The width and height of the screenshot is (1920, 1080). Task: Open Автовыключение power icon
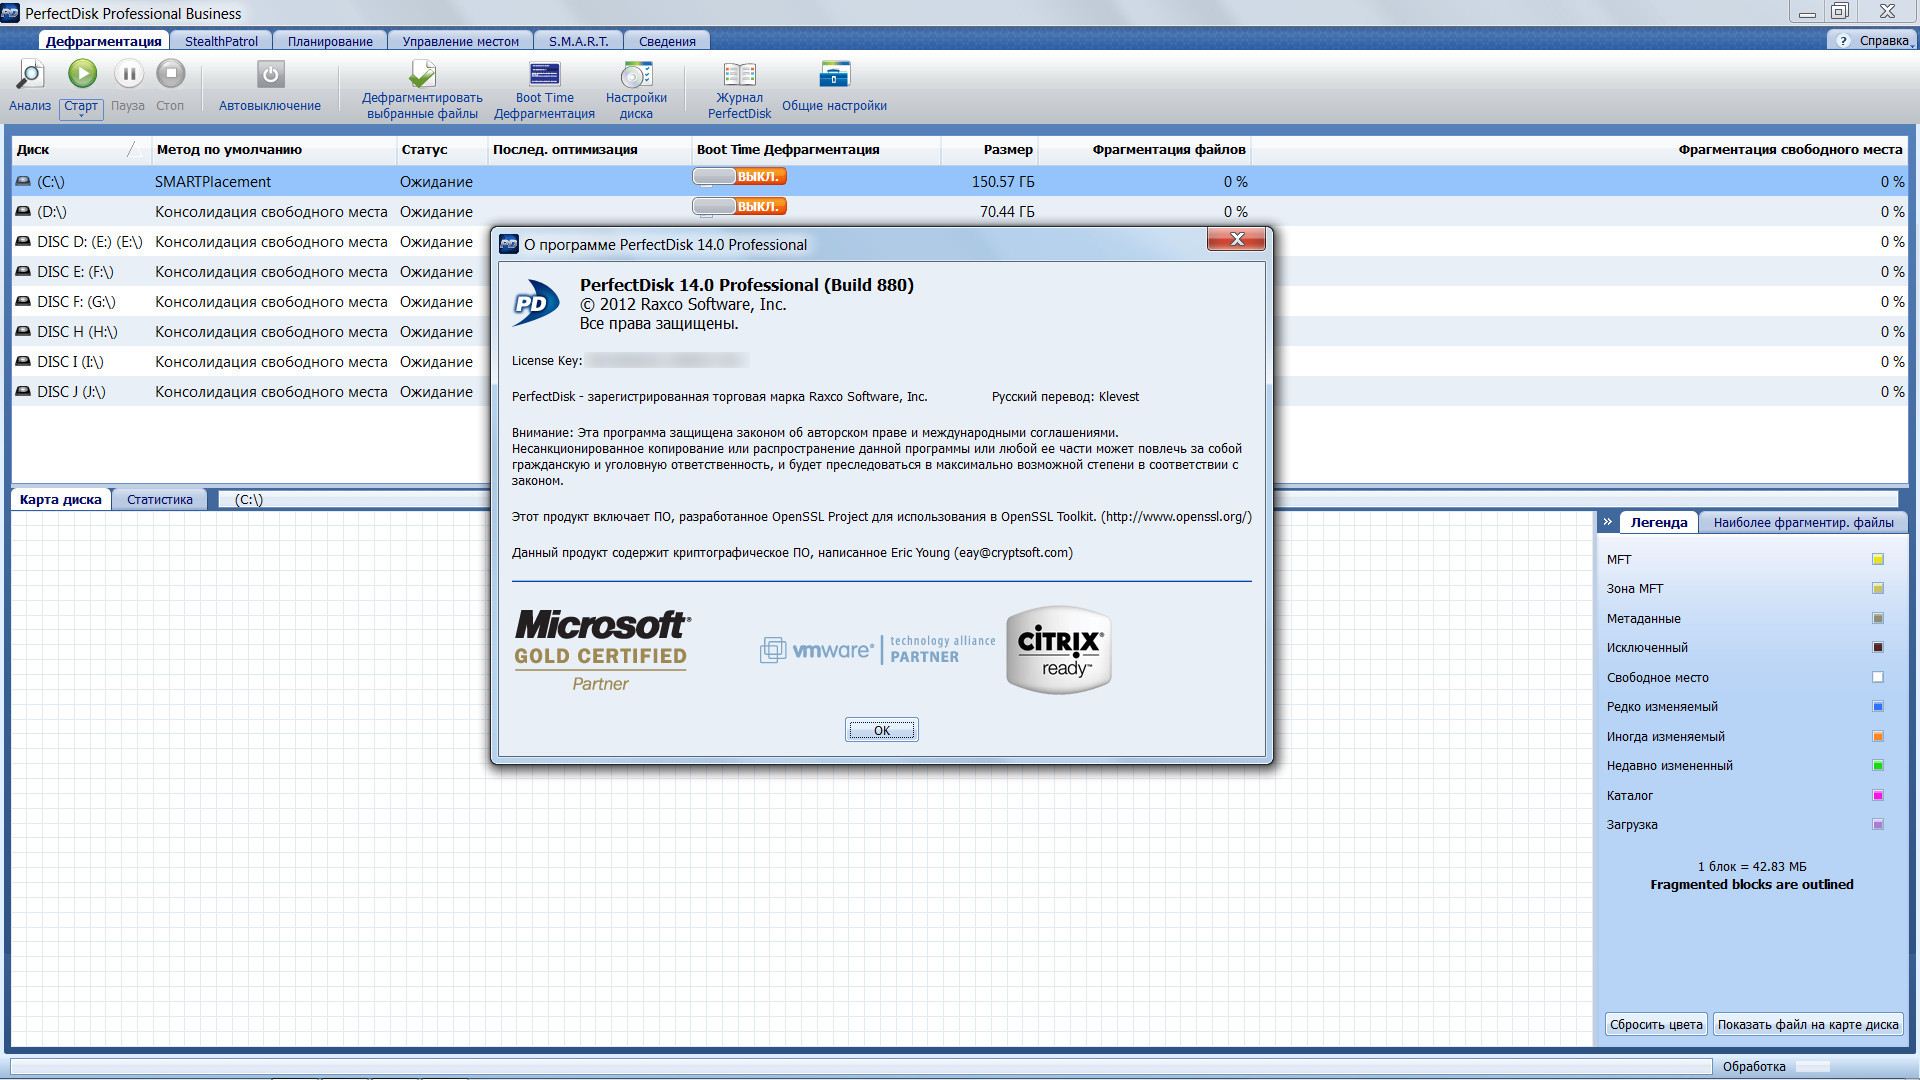270,74
